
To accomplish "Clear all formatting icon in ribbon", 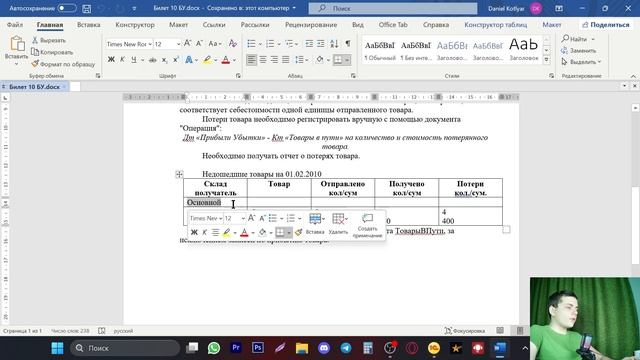I will pos(233,44).
